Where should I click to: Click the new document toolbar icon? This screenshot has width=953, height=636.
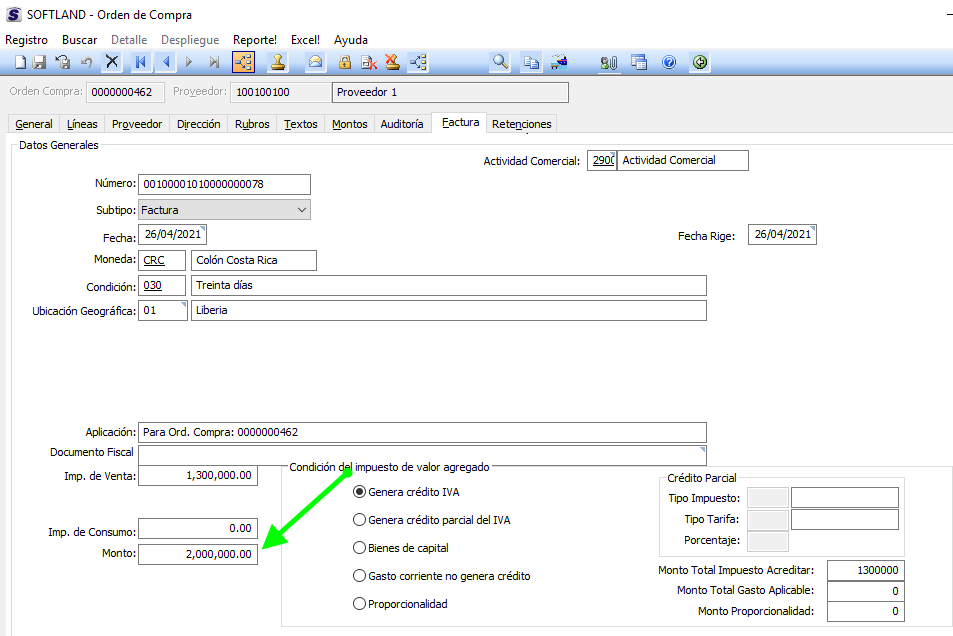coord(21,62)
